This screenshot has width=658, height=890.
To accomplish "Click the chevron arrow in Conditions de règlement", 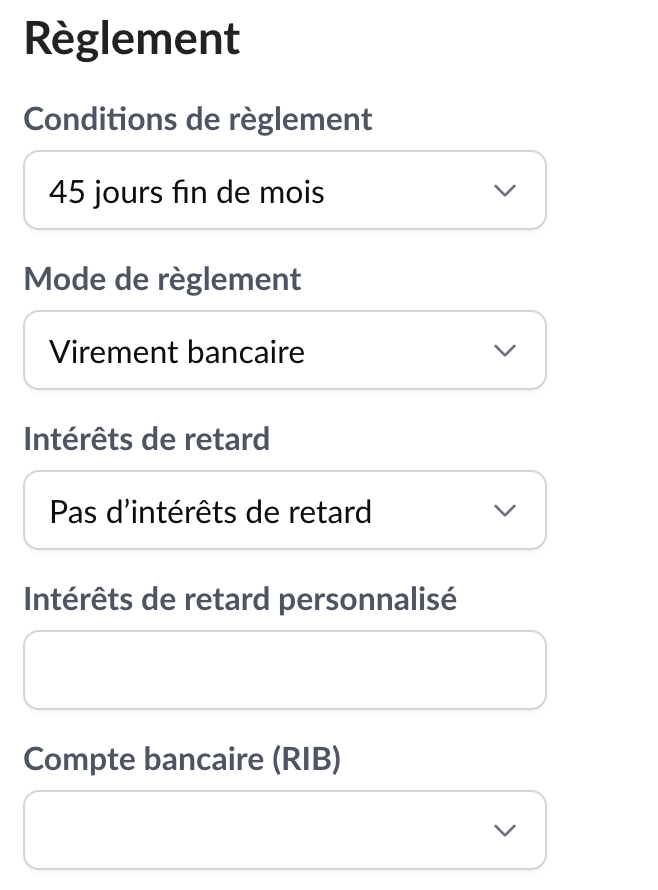I will pyautogui.click(x=506, y=190).
